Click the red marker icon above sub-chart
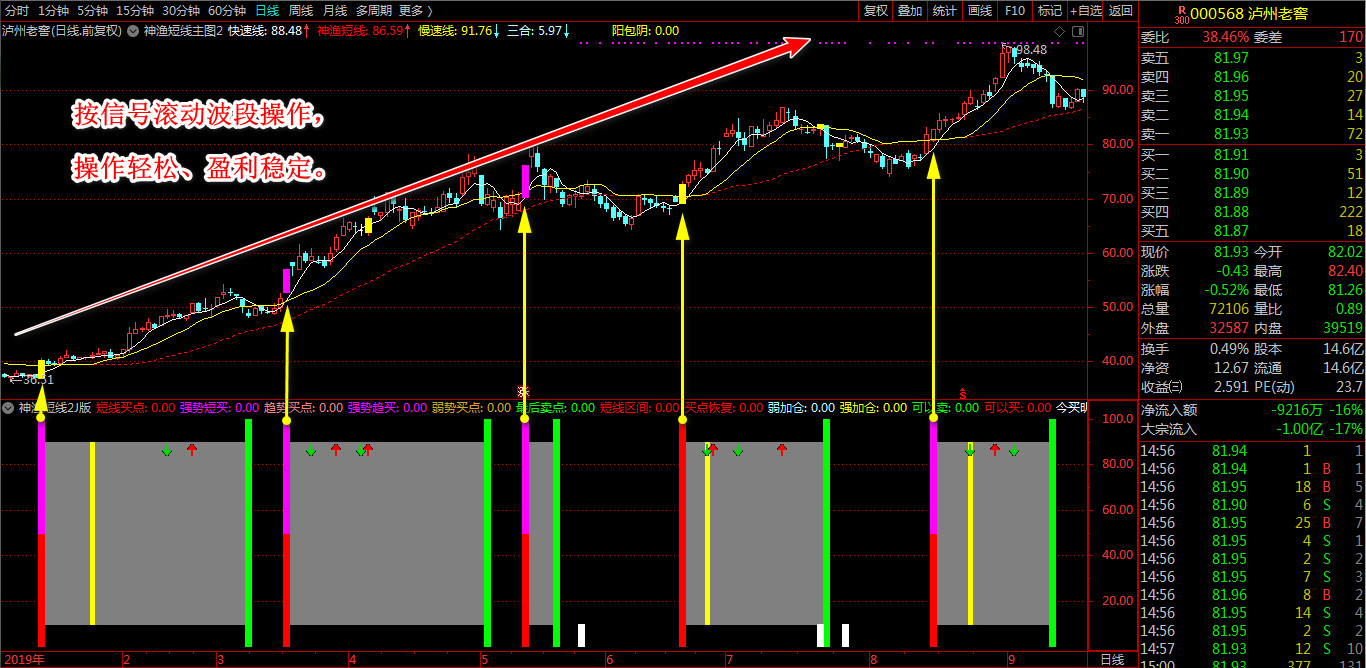 tap(962, 393)
